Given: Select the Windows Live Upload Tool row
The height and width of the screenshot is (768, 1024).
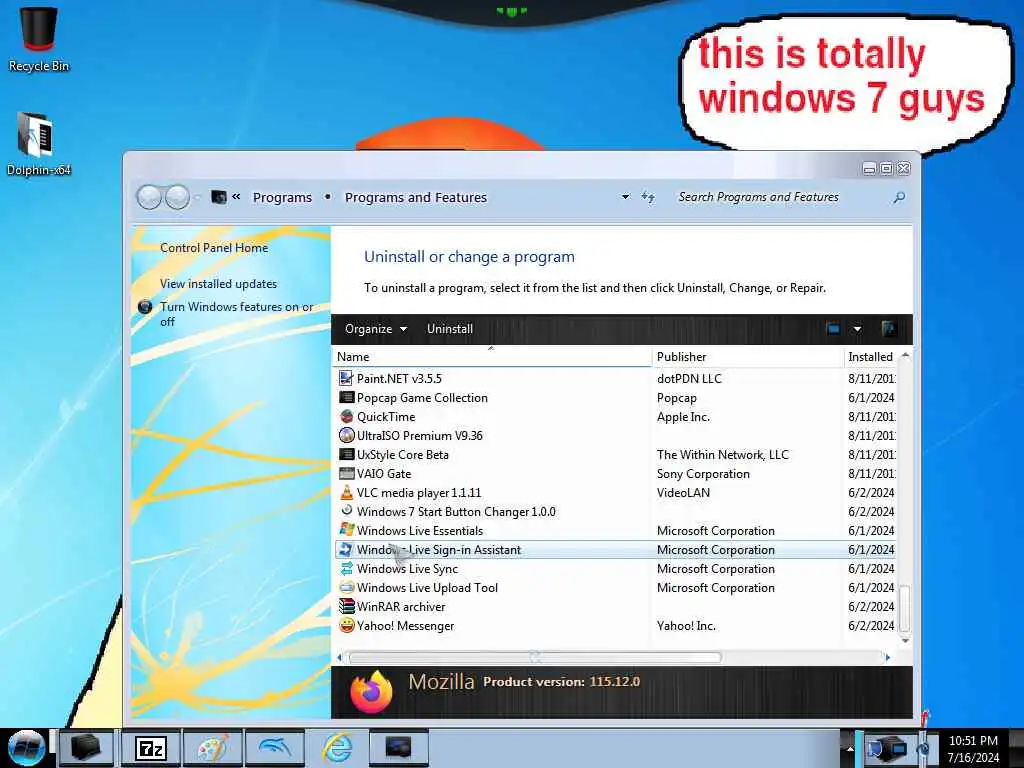Looking at the screenshot, I should 615,587.
